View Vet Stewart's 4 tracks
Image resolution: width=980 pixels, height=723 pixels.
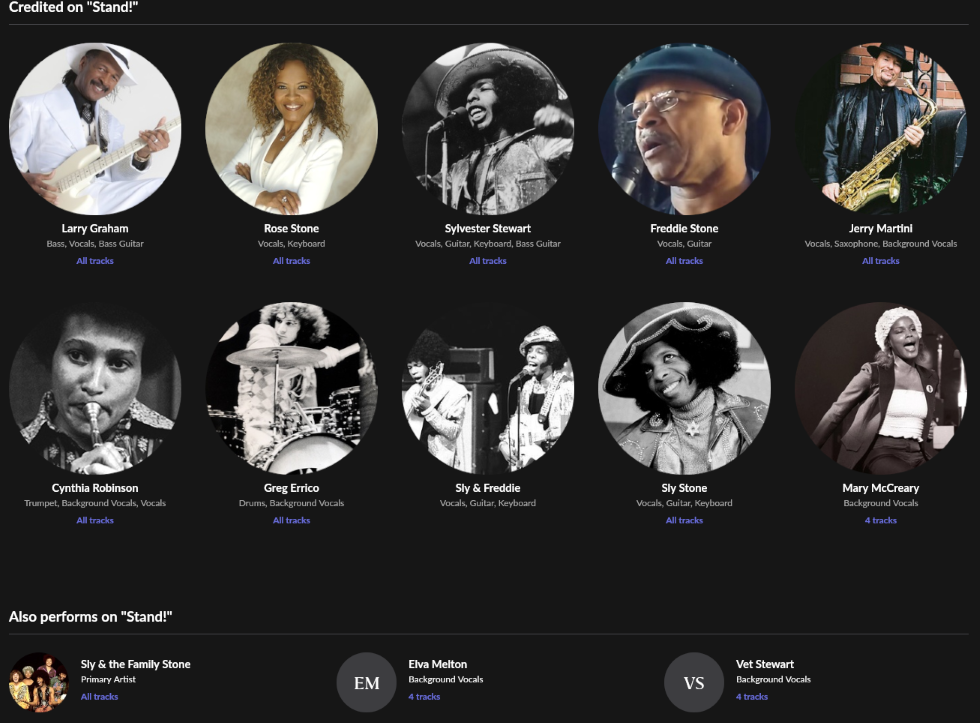click(x=752, y=697)
